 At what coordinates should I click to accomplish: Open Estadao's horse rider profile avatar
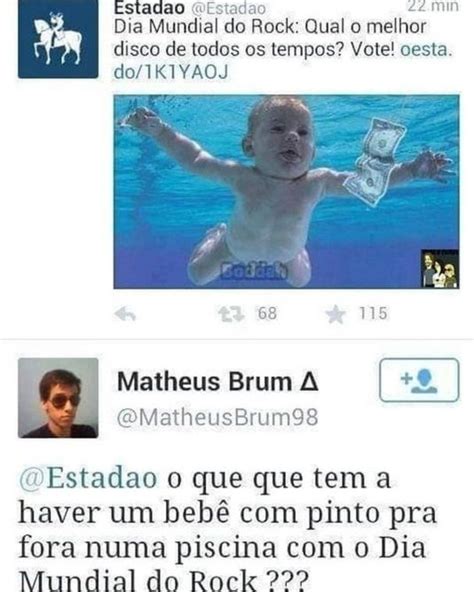[58, 39]
